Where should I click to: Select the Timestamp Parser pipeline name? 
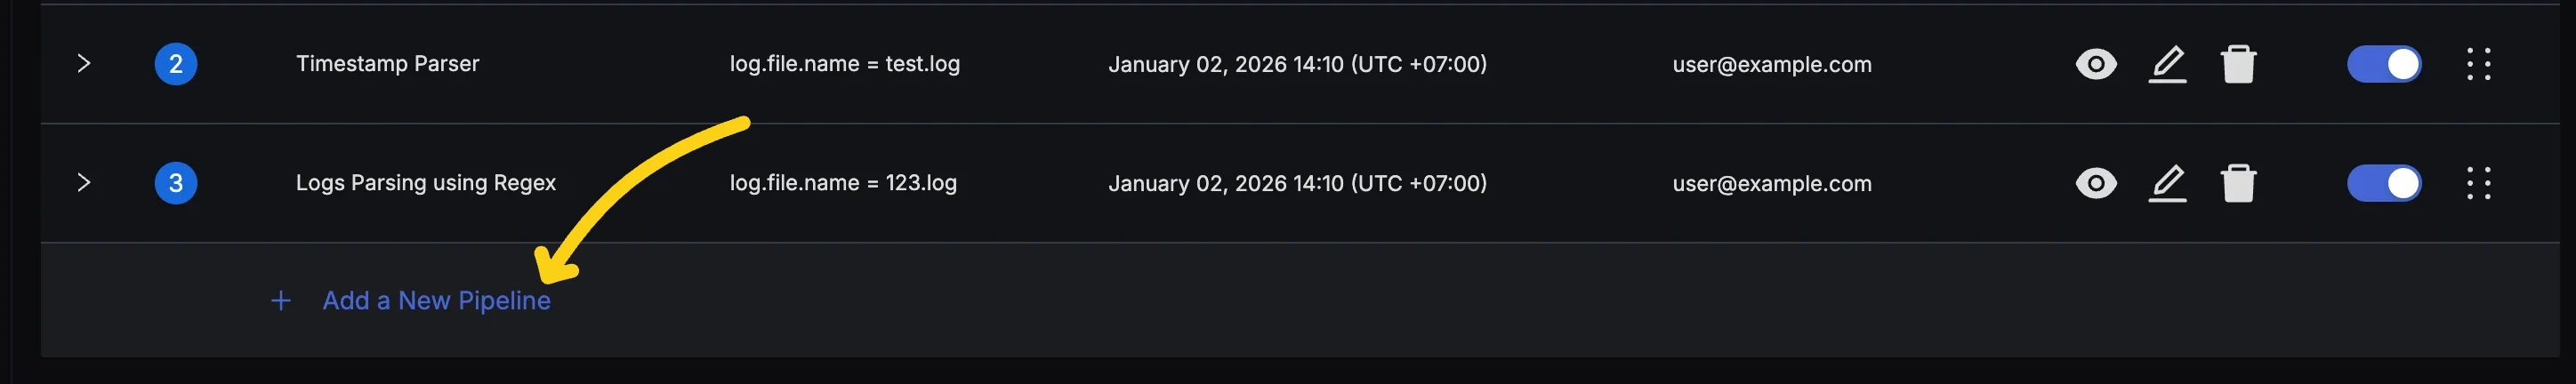pos(387,64)
